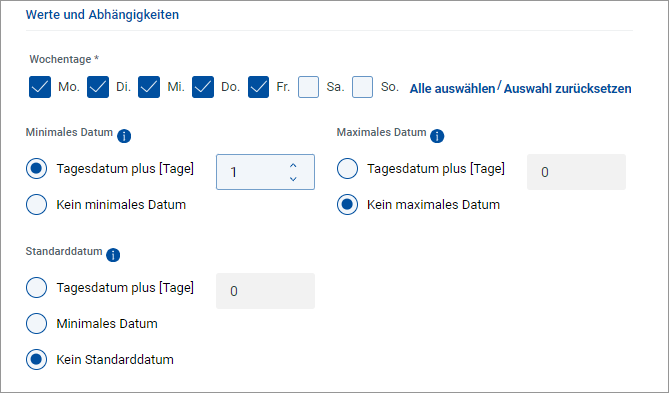Click the minimum date days input field
669x393 pixels.
pos(265,172)
